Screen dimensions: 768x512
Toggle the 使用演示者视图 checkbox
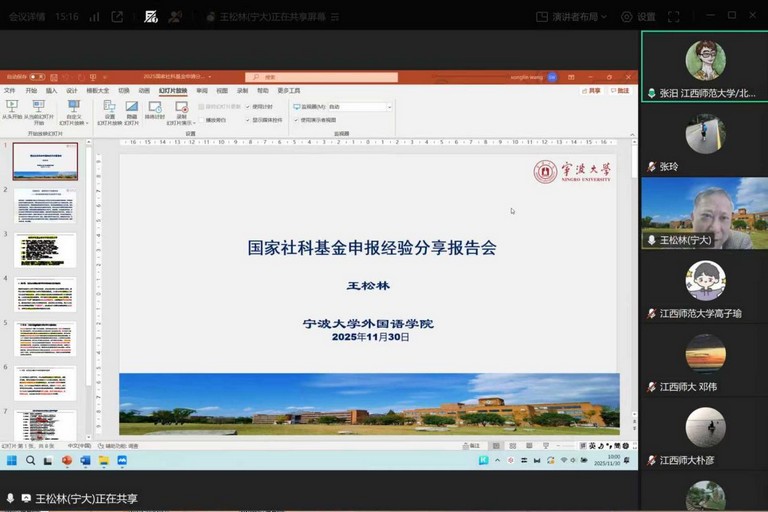pos(296,119)
